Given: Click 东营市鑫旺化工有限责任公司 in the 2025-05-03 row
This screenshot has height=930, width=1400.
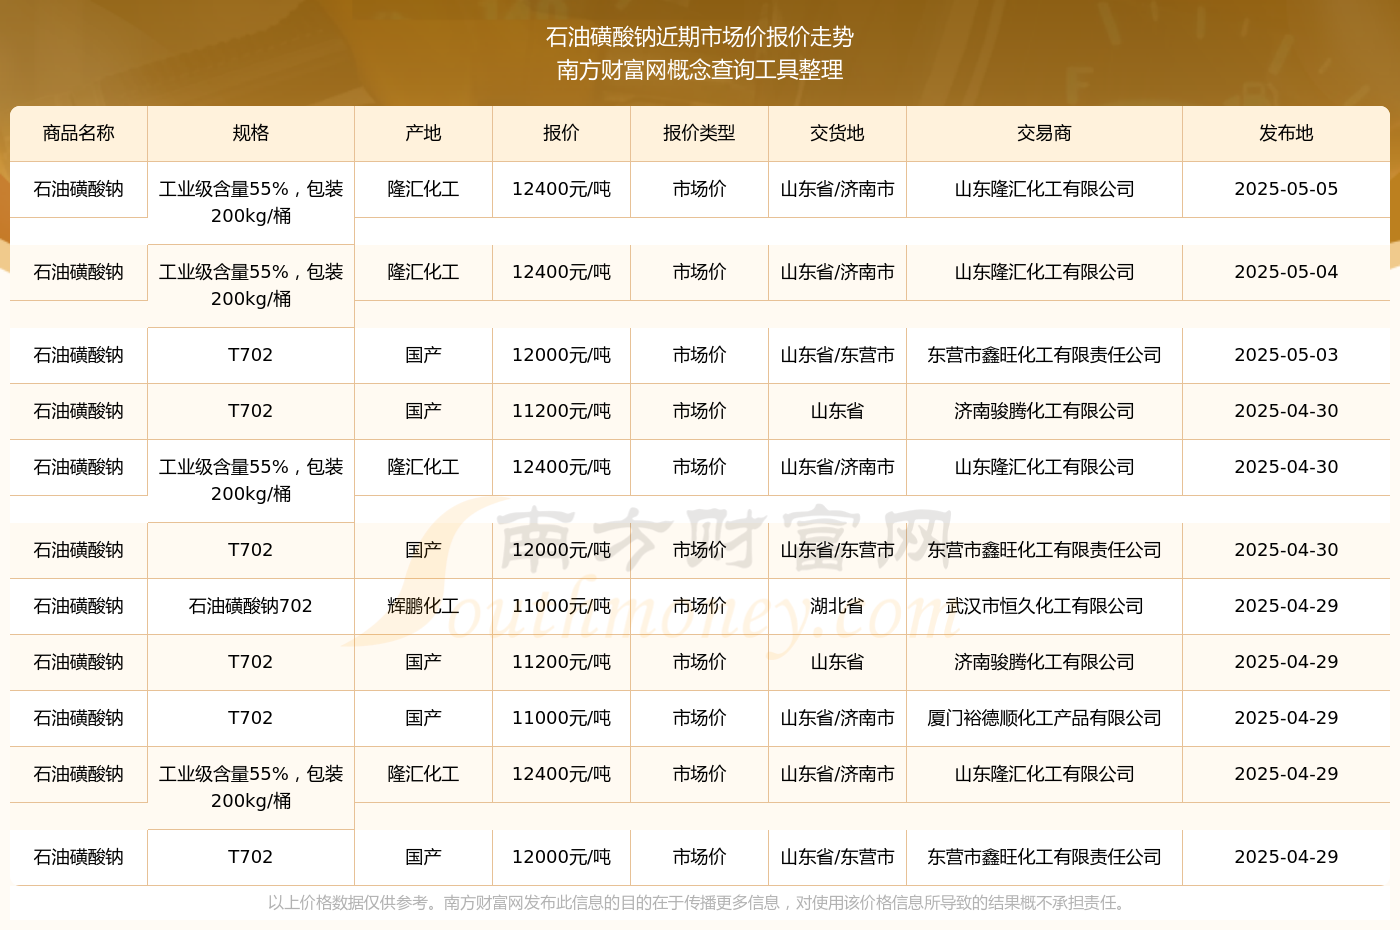Looking at the screenshot, I should point(1044,355).
